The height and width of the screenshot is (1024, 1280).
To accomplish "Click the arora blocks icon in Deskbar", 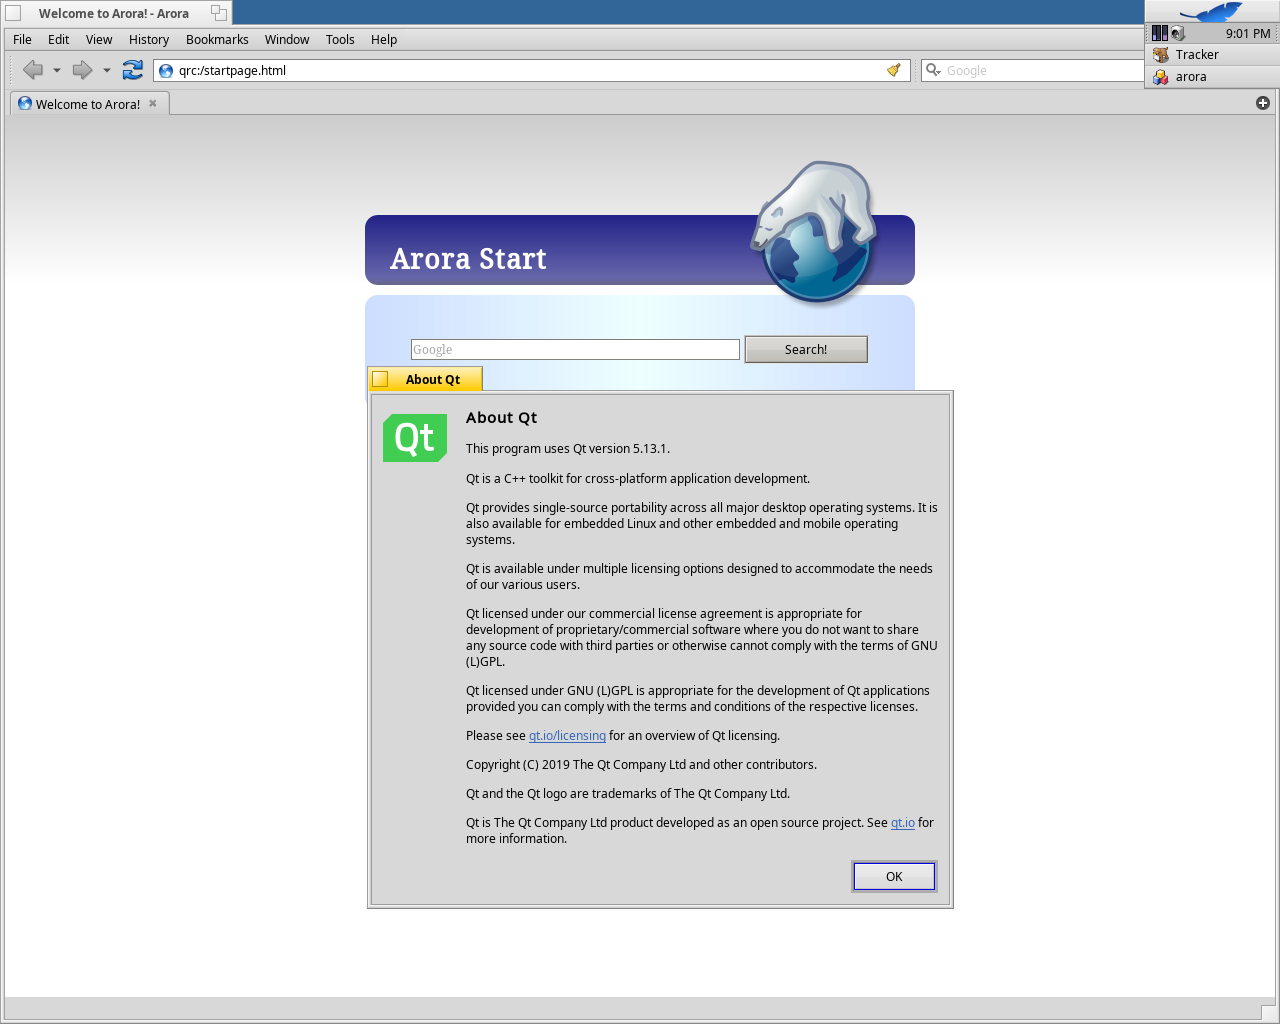I will point(1160,77).
